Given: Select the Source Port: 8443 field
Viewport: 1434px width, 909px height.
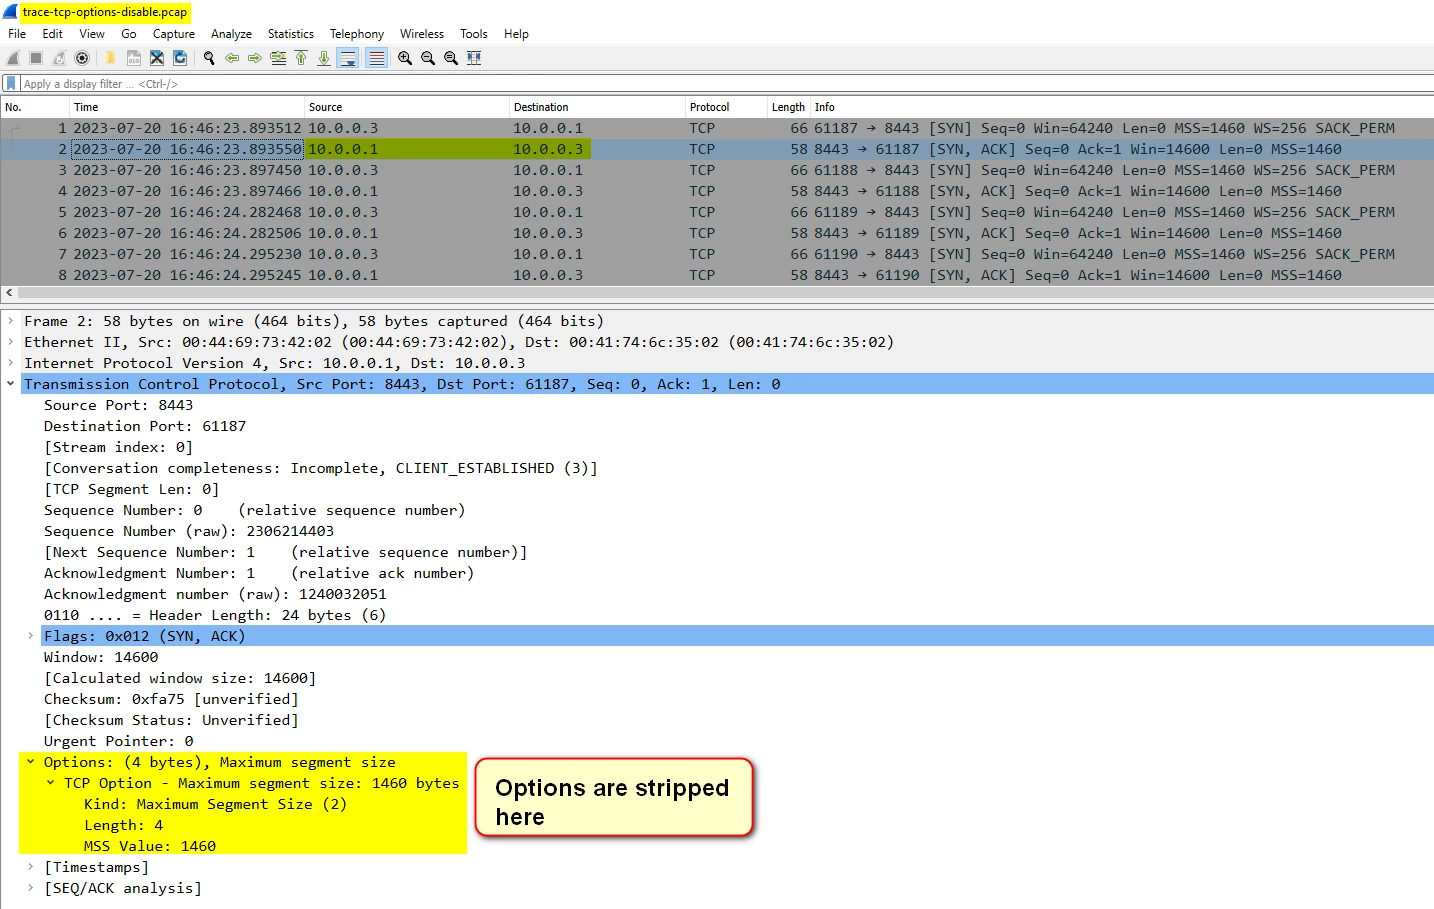Looking at the screenshot, I should 118,405.
